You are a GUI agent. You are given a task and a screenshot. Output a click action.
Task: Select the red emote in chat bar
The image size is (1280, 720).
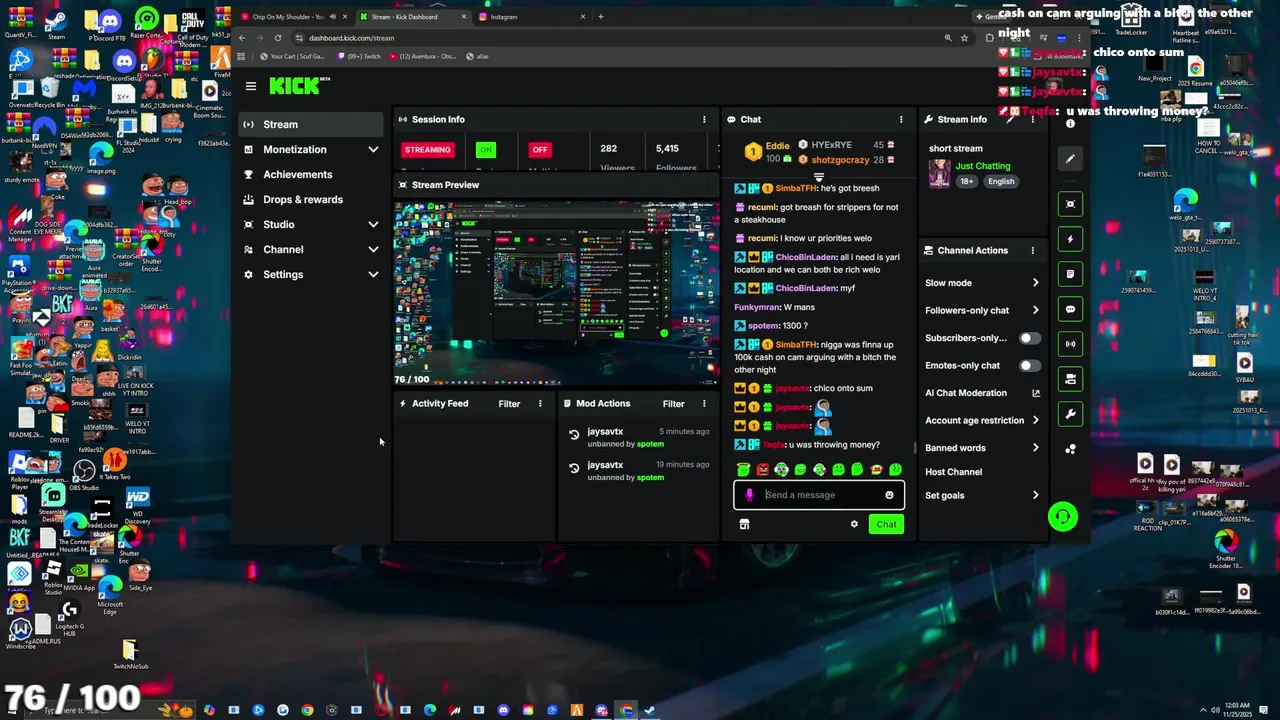point(762,470)
